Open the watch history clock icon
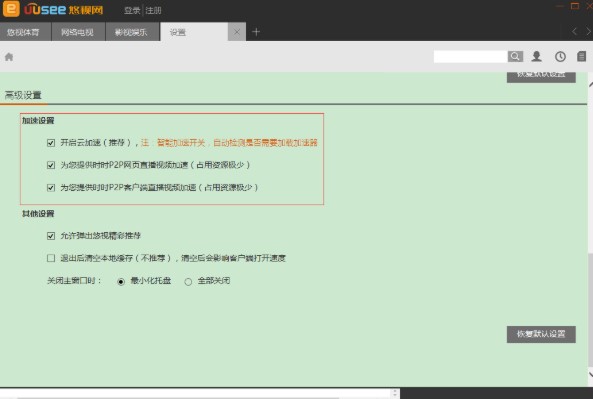The width and height of the screenshot is (593, 399). pyautogui.click(x=560, y=56)
